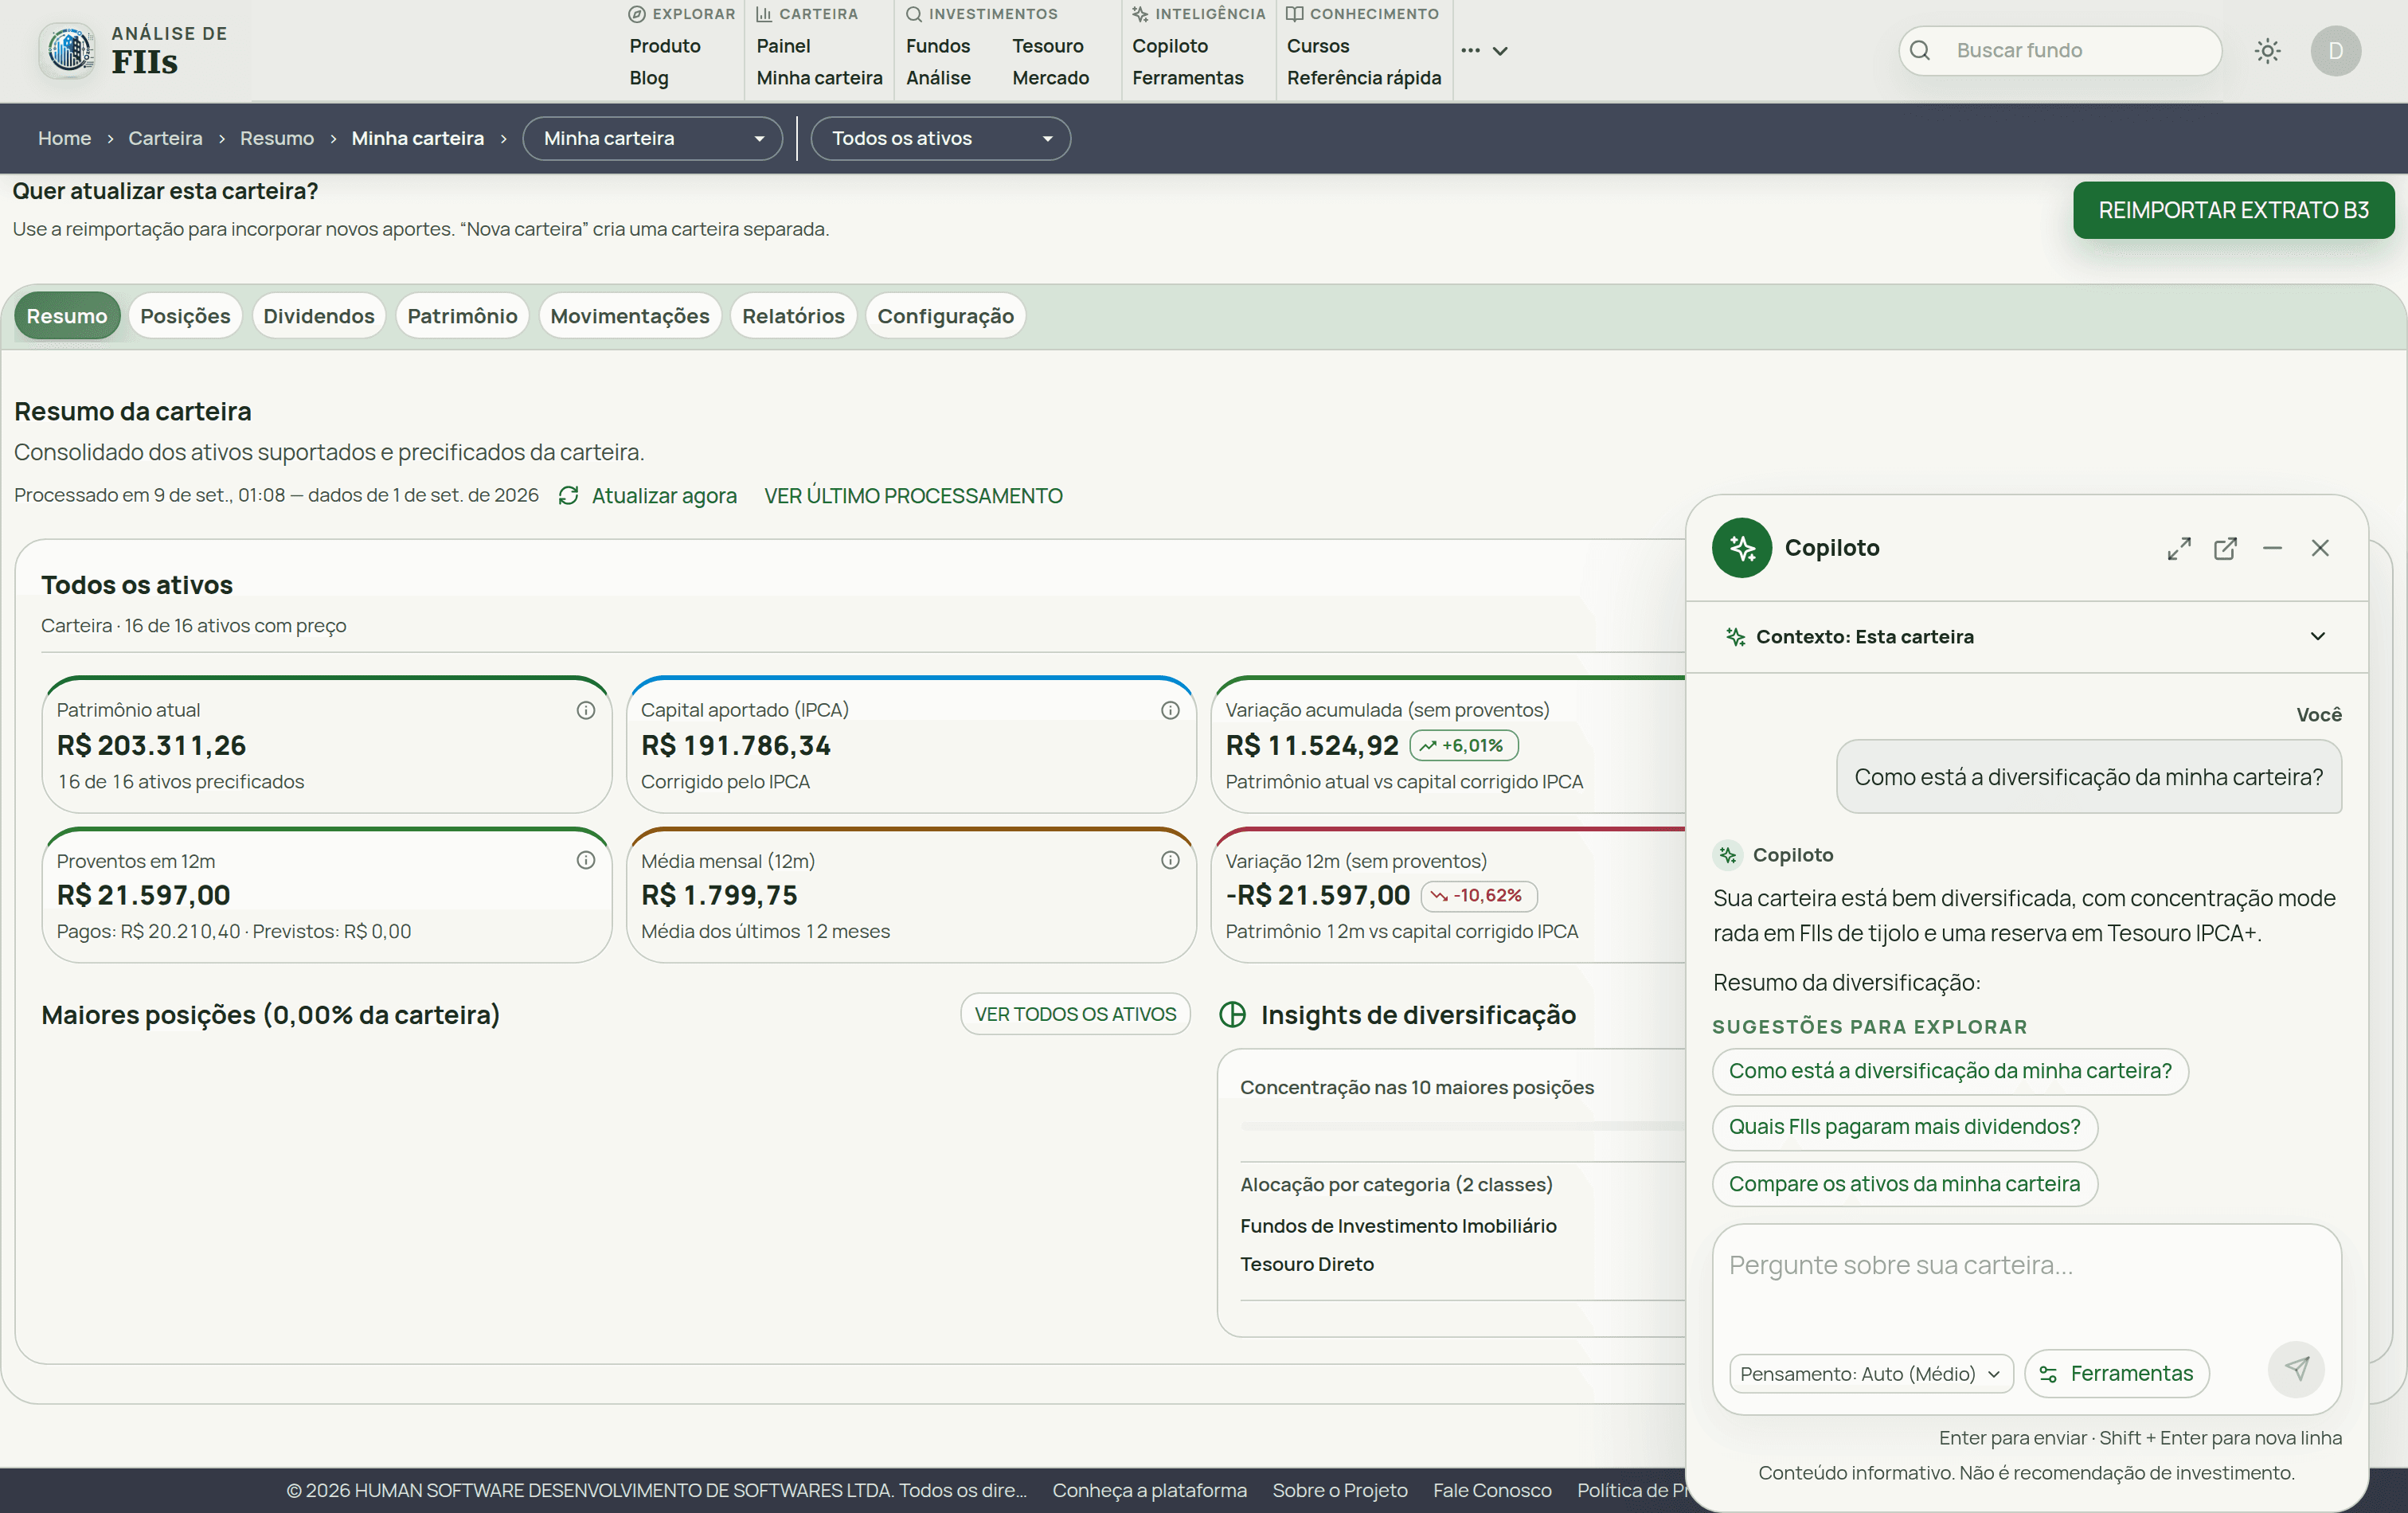Open Tesouro in the Investimentos menu
Viewport: 2408px width, 1513px height.
coord(1047,46)
